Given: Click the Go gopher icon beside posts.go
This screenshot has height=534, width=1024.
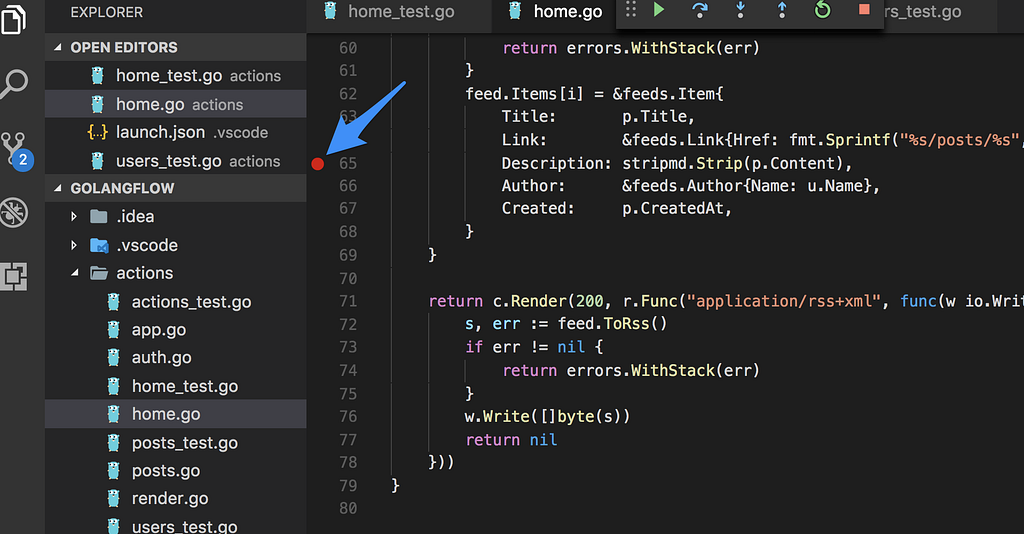Looking at the screenshot, I should click(114, 471).
